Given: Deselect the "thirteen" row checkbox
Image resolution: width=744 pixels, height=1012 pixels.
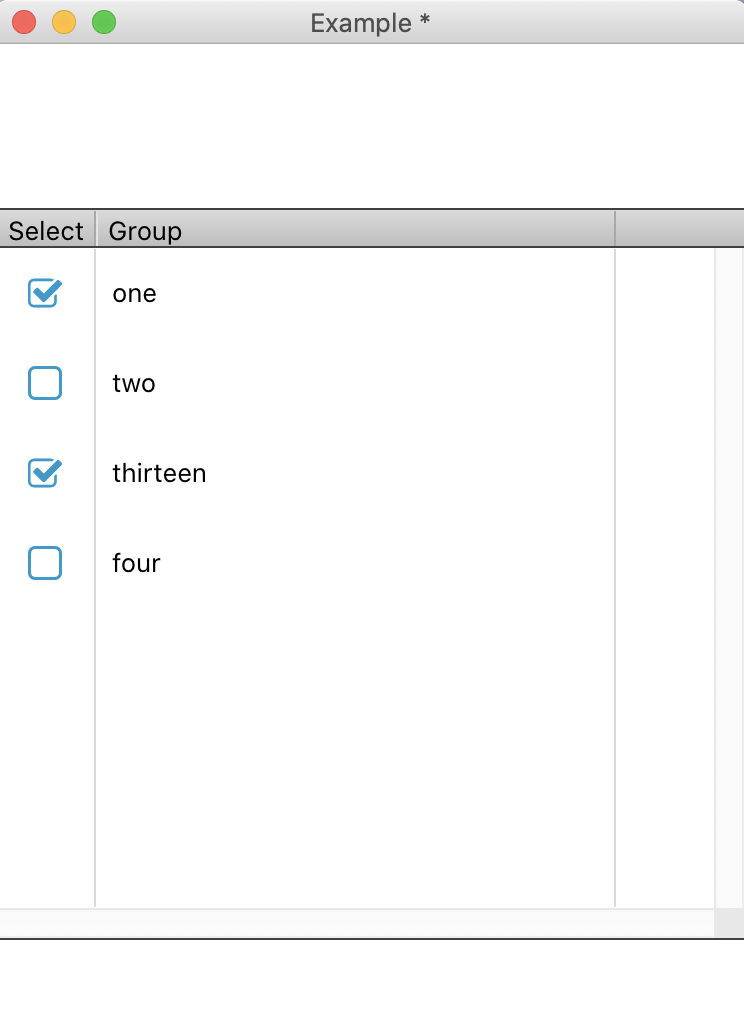Looking at the screenshot, I should [45, 473].
